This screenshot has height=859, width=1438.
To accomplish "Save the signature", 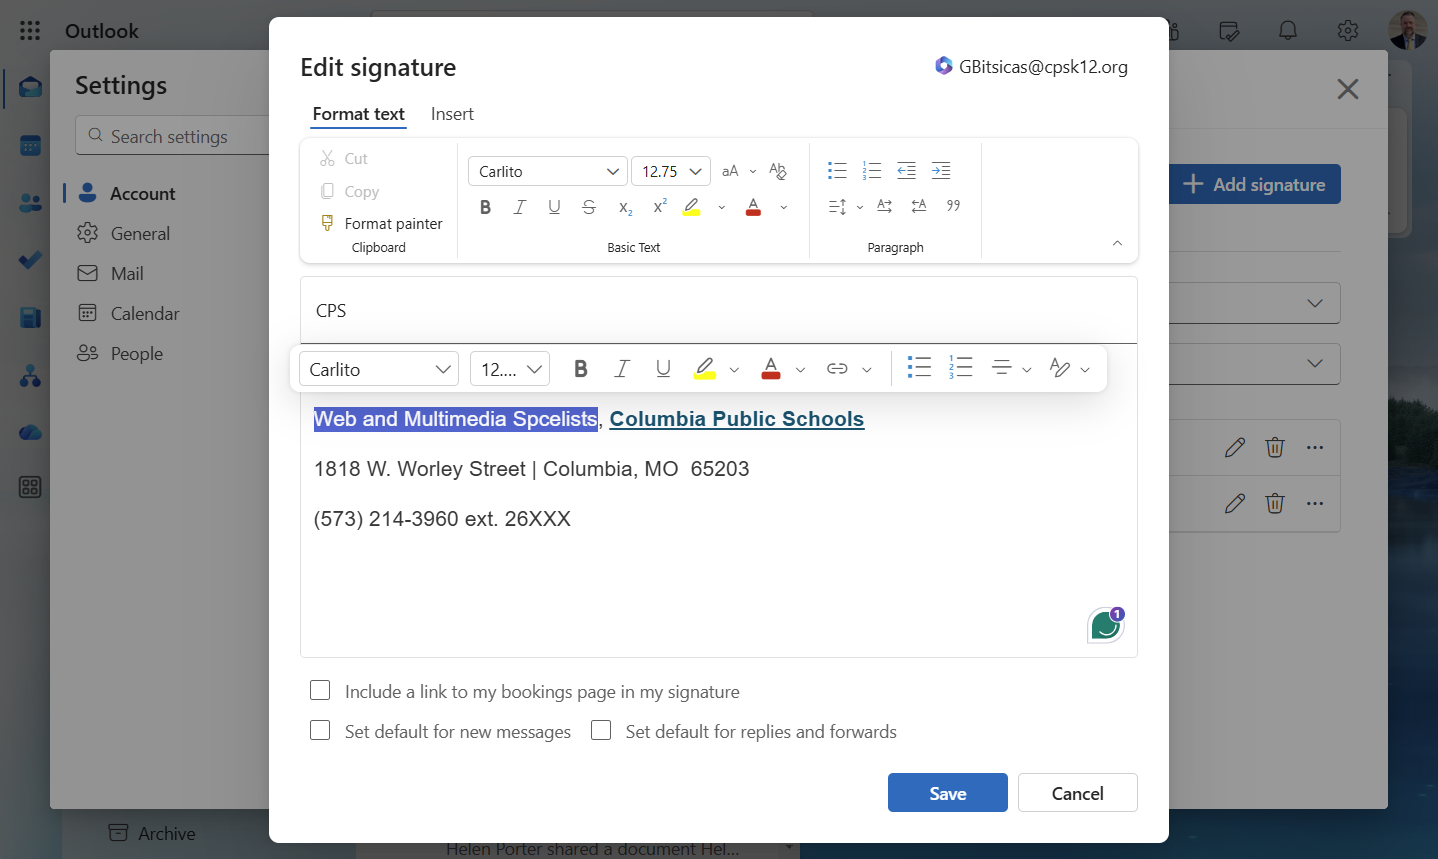I will point(947,793).
